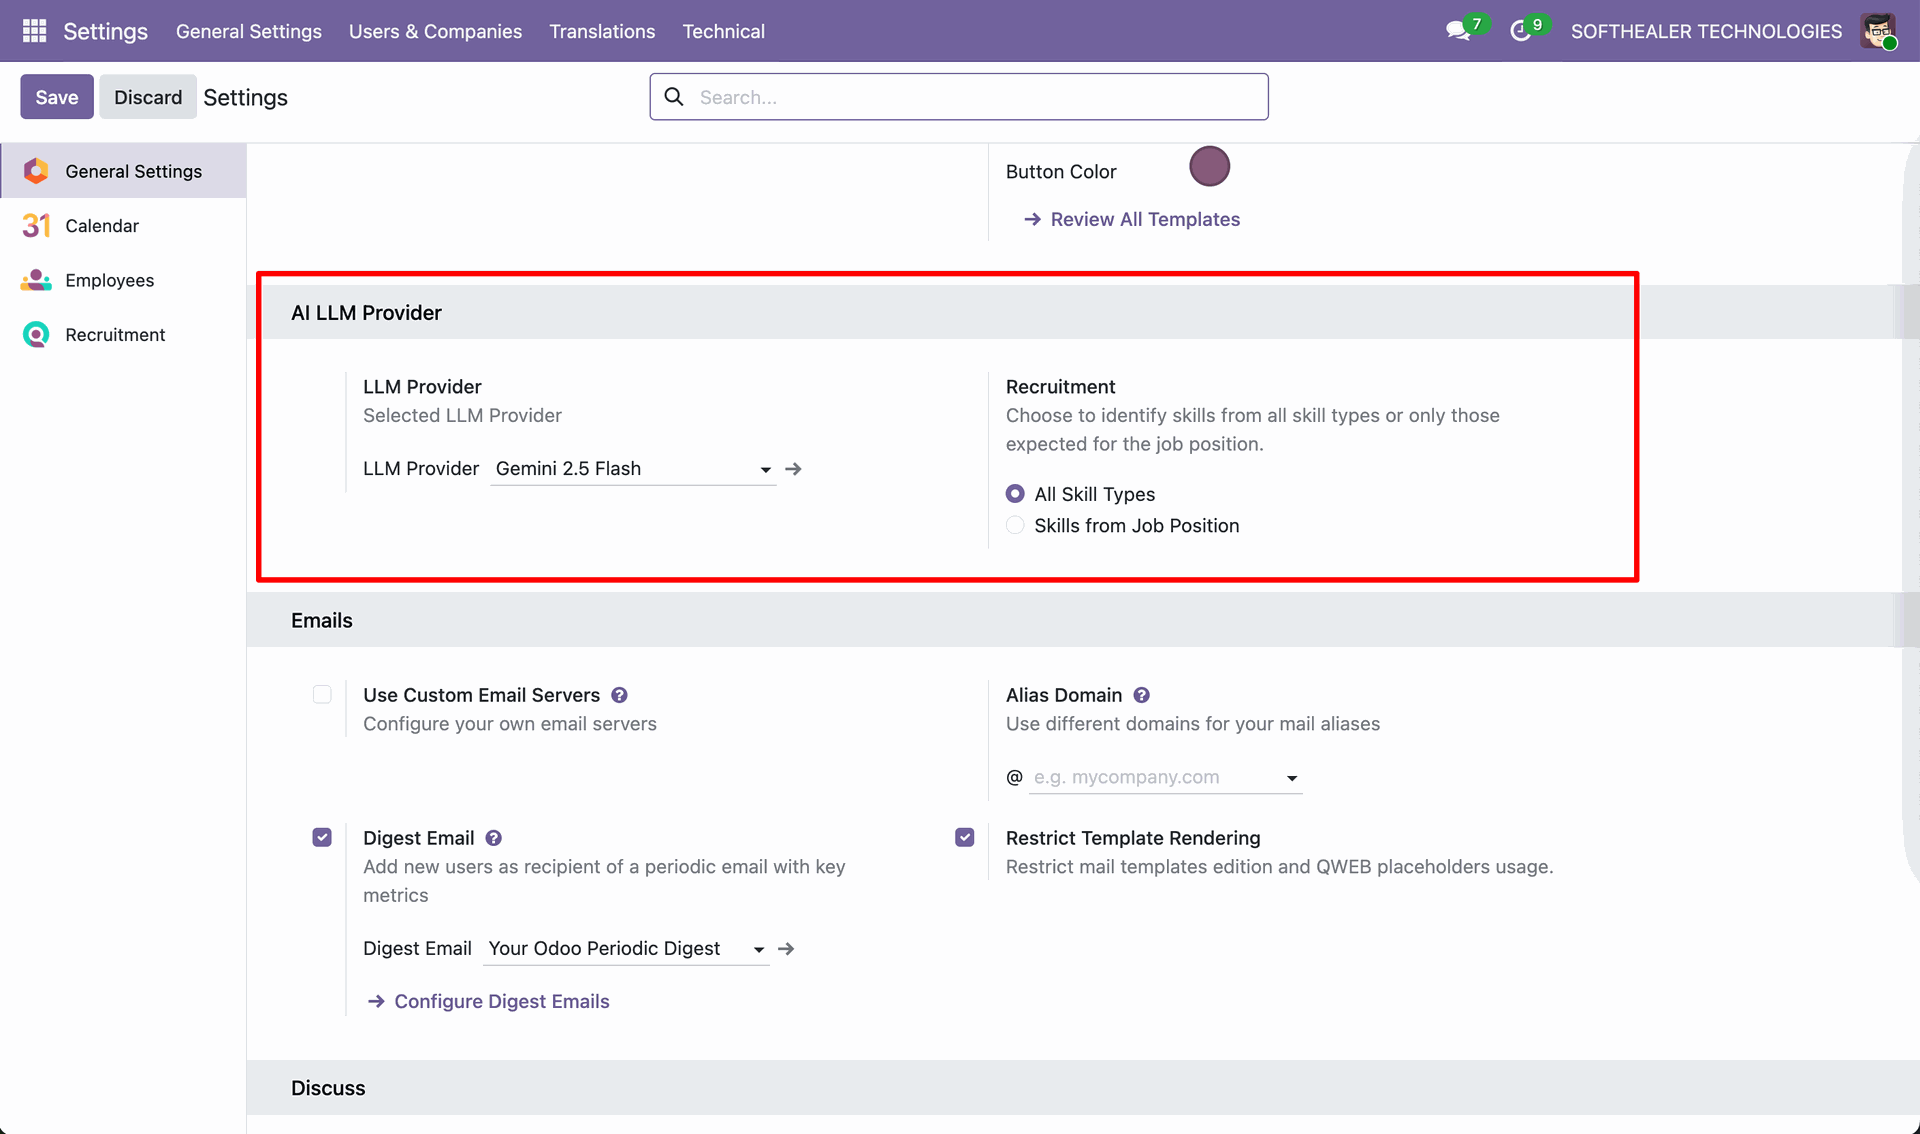1920x1134 pixels.
Task: Expand the Alias Domain dropdown
Action: click(x=1291, y=778)
